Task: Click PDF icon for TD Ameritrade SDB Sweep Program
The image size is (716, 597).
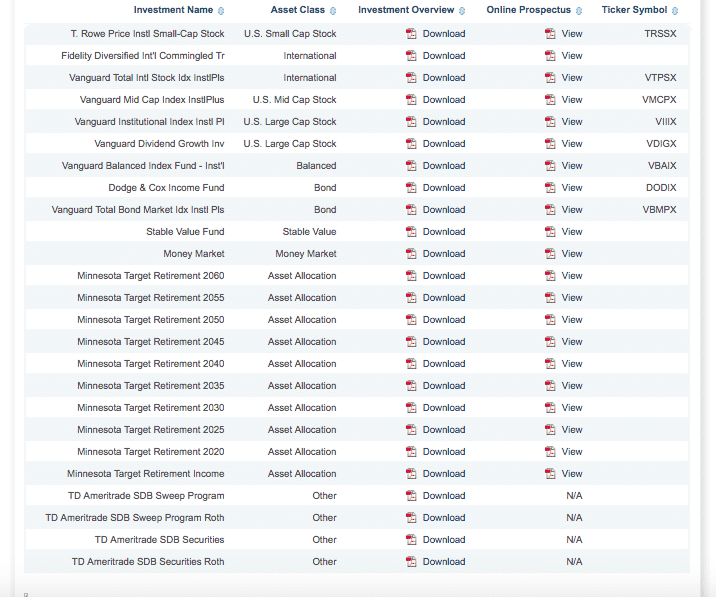Action: pyautogui.click(x=411, y=496)
